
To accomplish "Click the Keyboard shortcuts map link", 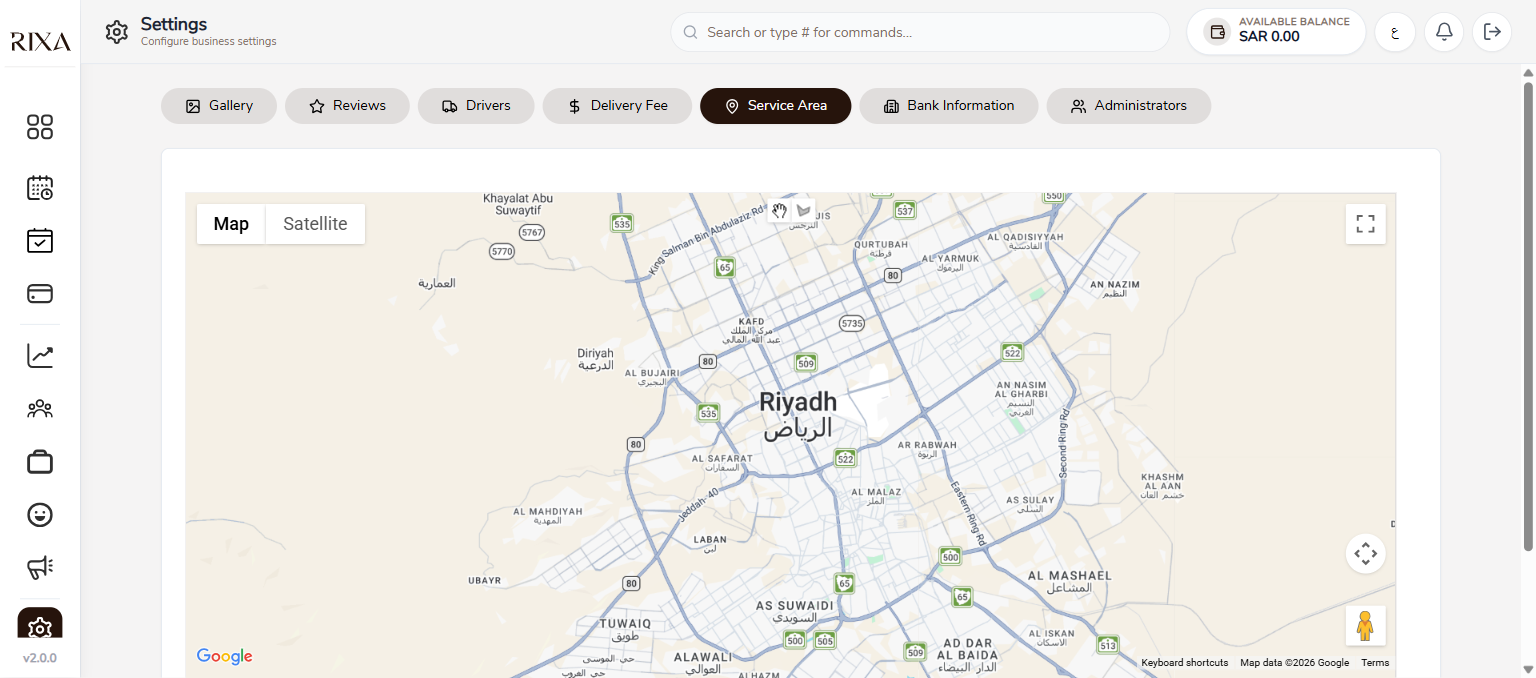I will 1185,663.
